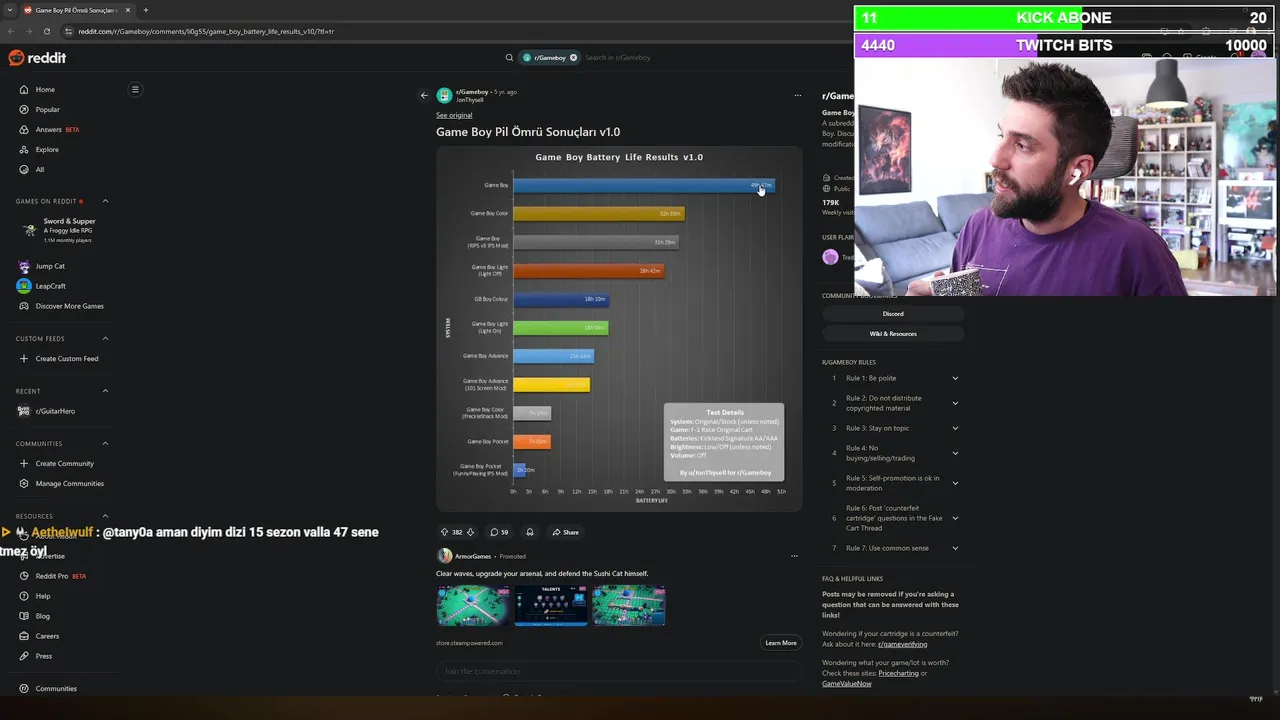Click the search magnifier icon
Screen dimensions: 1280x720
coord(509,58)
